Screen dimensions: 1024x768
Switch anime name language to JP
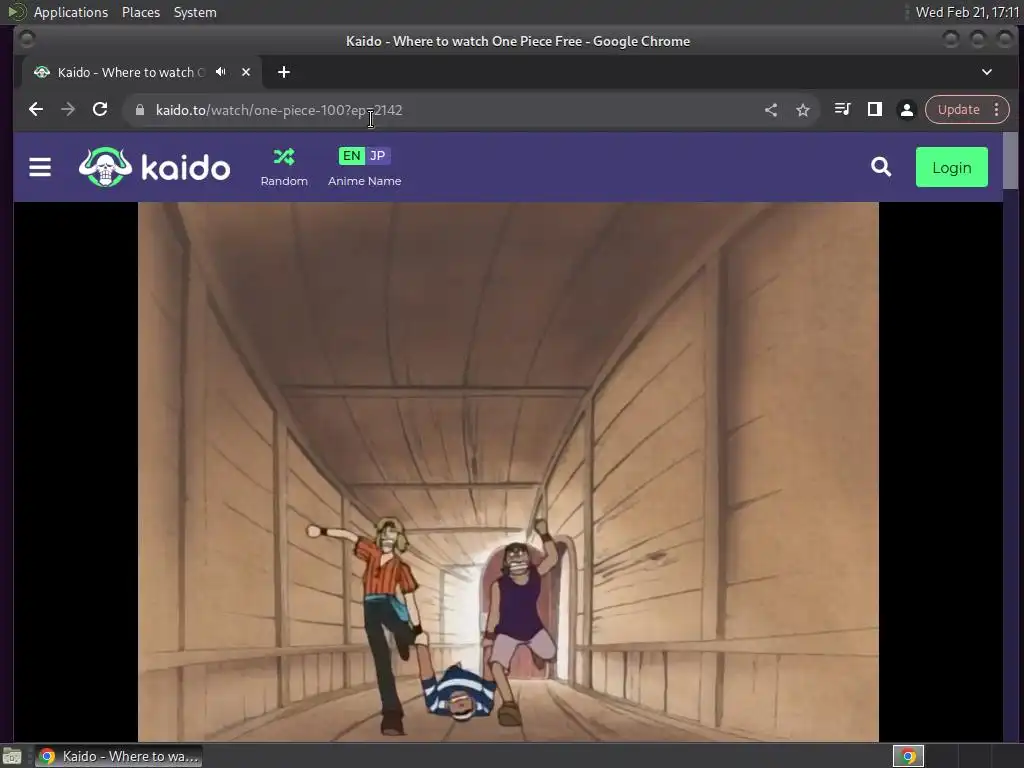(377, 156)
